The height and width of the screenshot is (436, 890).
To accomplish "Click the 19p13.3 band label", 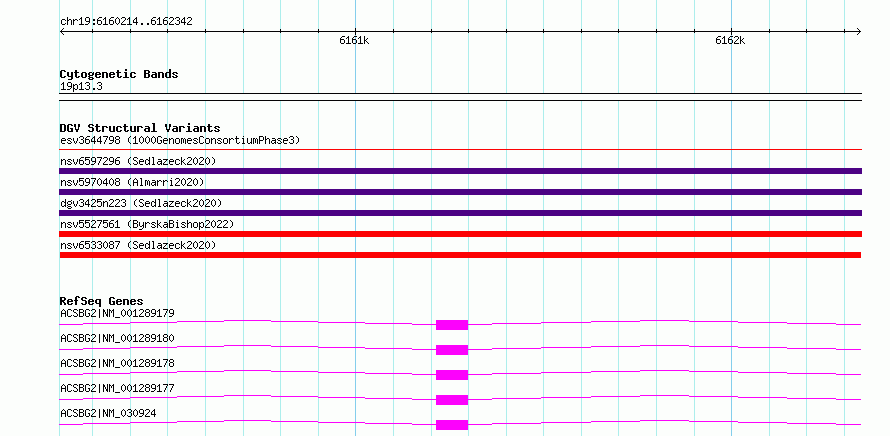I will 81,87.
